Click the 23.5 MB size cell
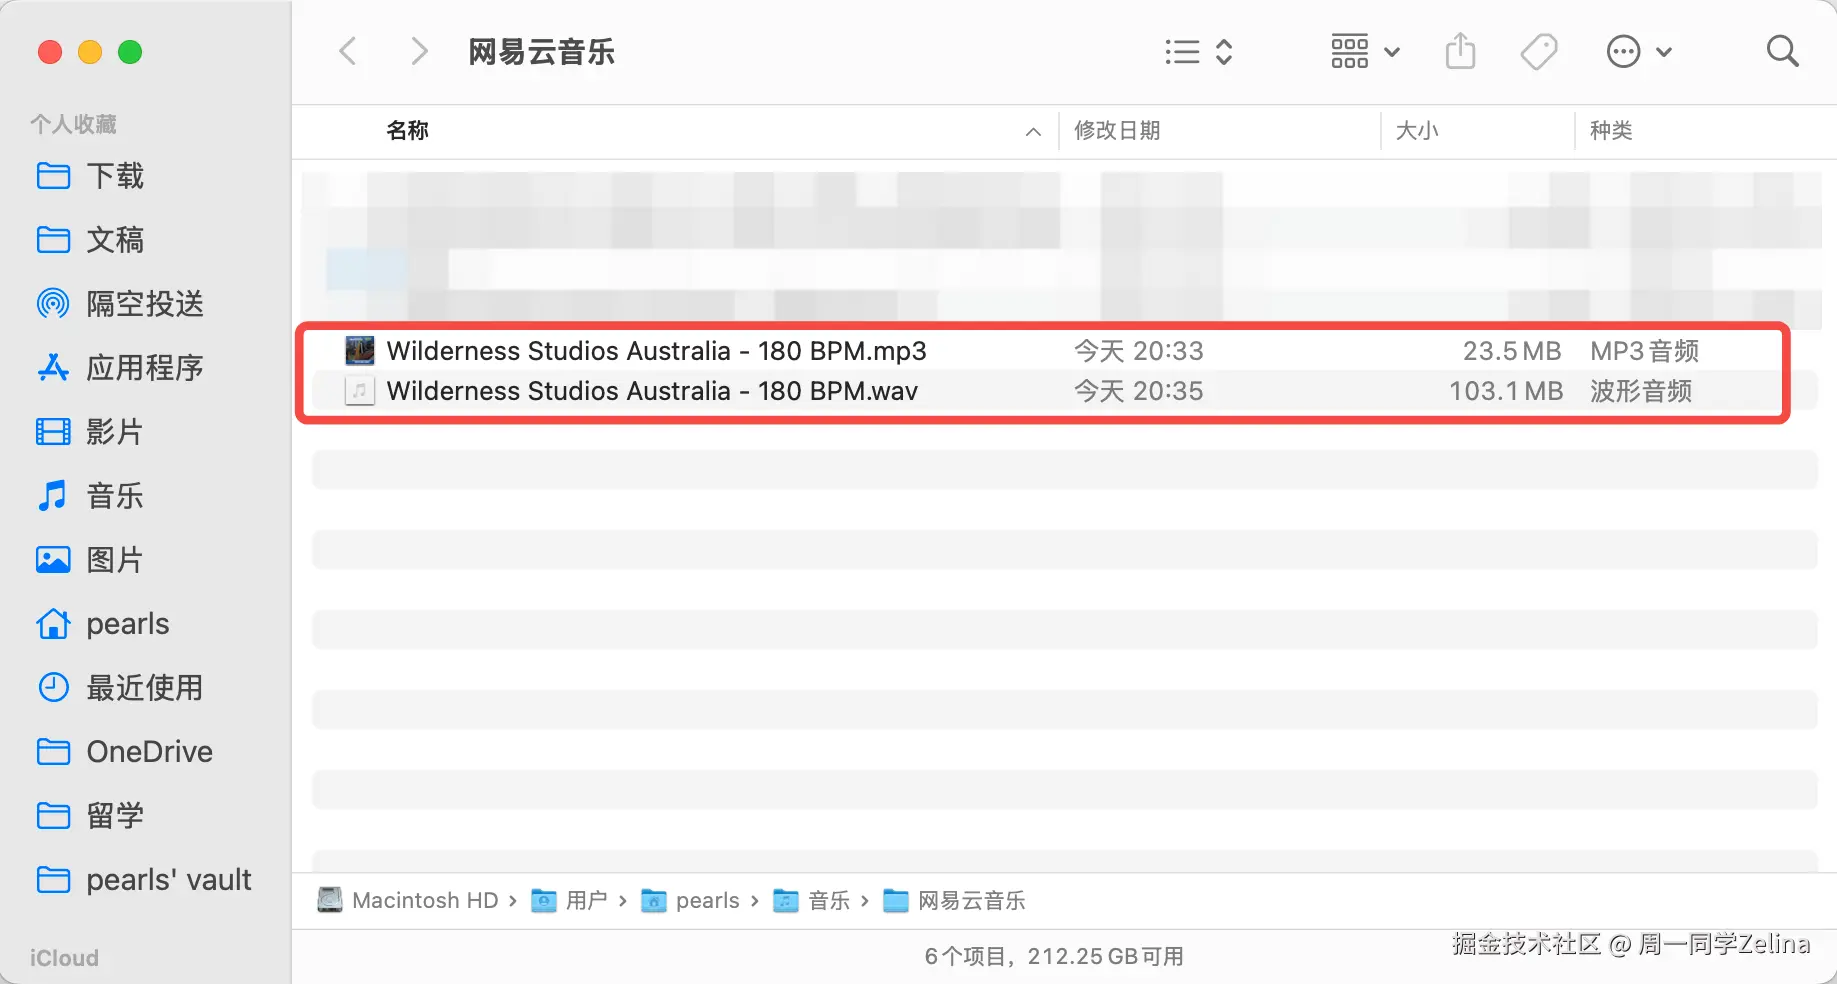1837x984 pixels. tap(1511, 351)
